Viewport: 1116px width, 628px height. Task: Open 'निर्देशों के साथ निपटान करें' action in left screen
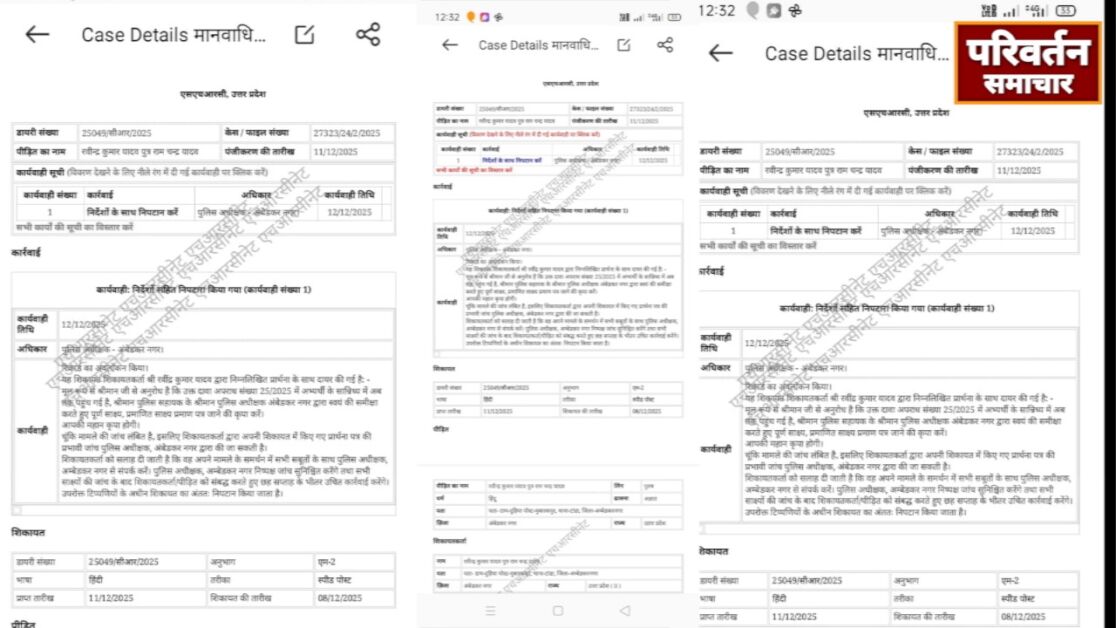134,212
